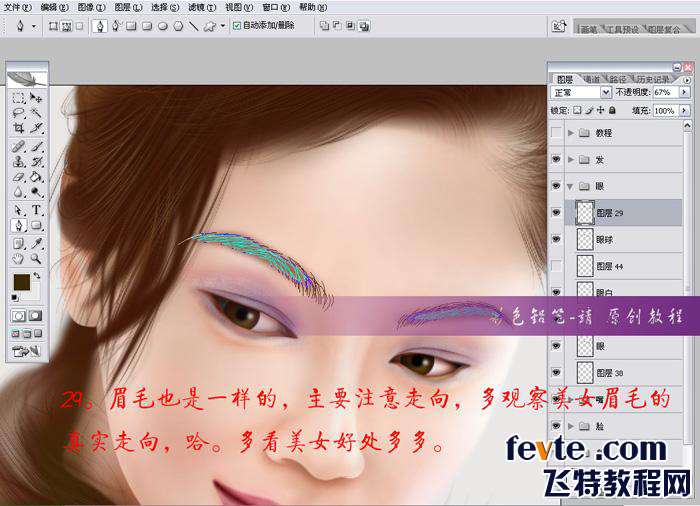Open the 窗口 menu

point(275,7)
